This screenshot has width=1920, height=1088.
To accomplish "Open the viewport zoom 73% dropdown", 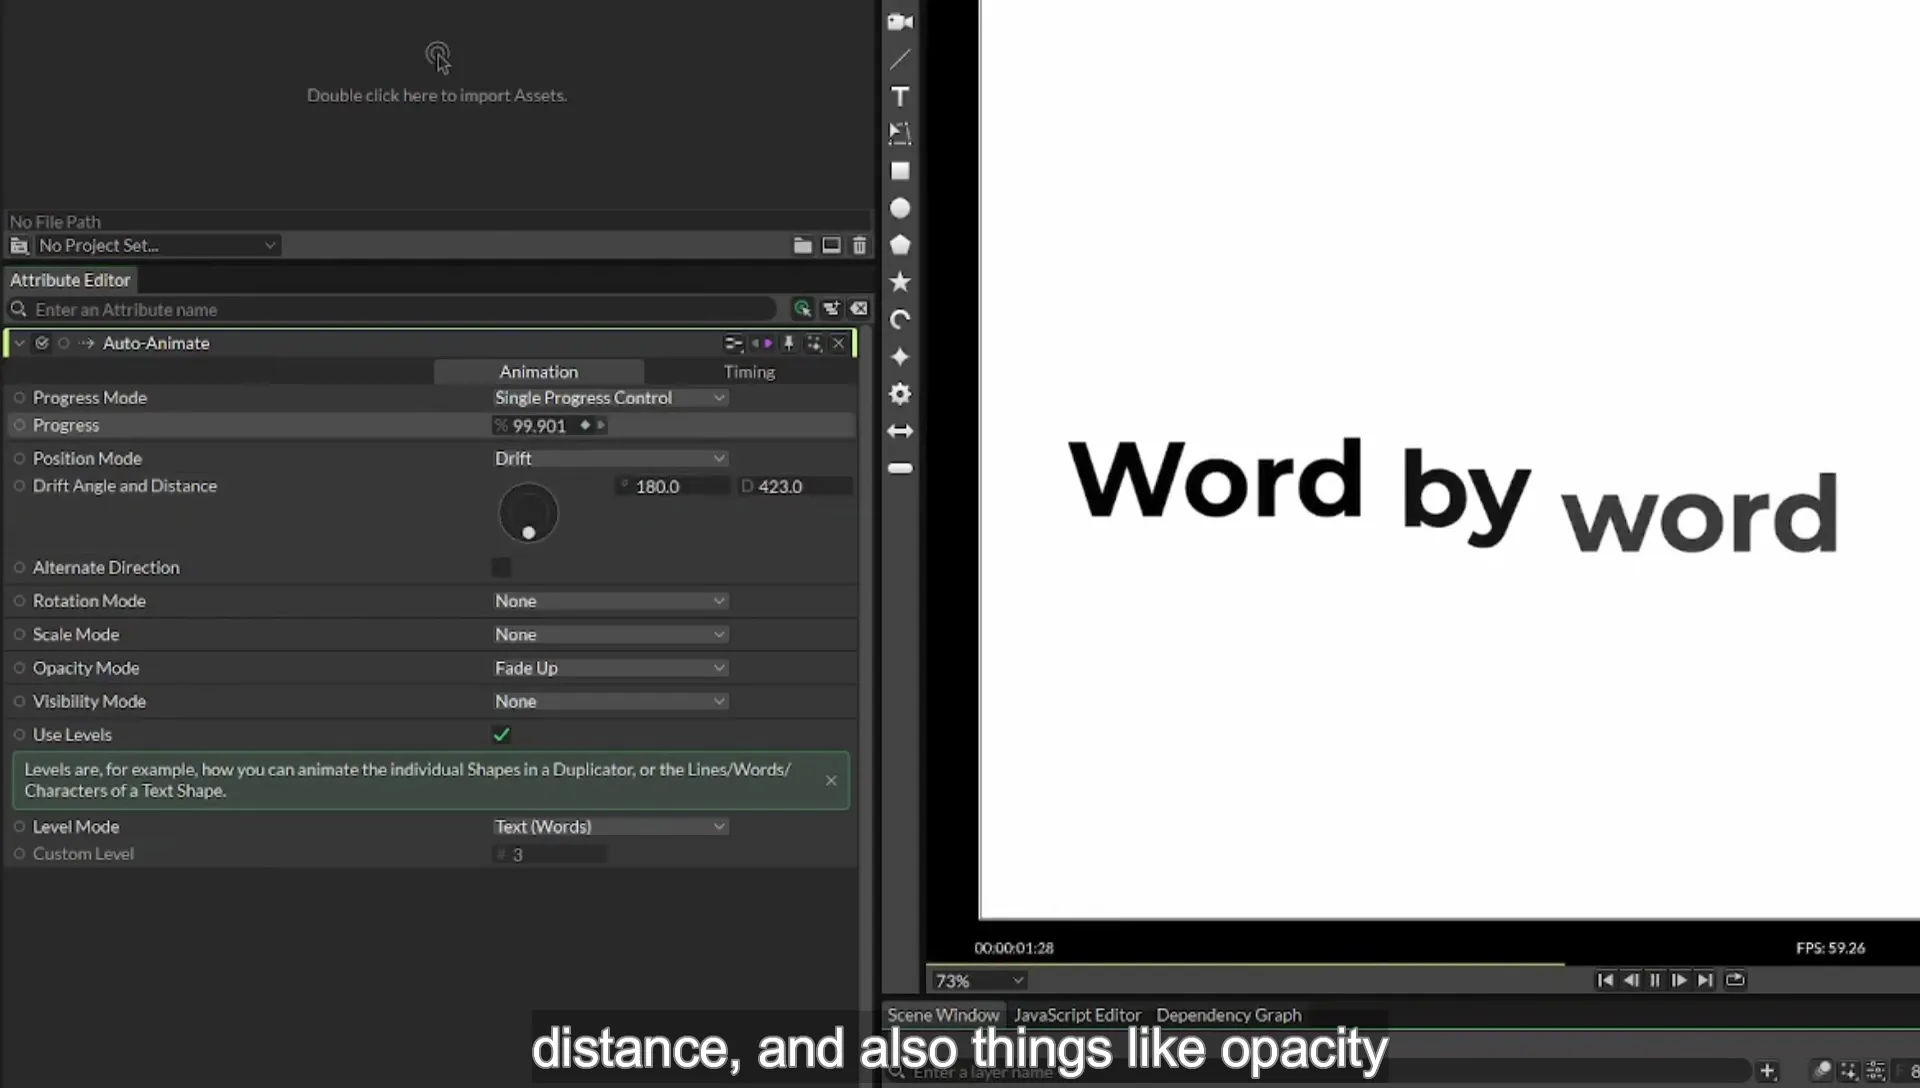I will tap(978, 981).
